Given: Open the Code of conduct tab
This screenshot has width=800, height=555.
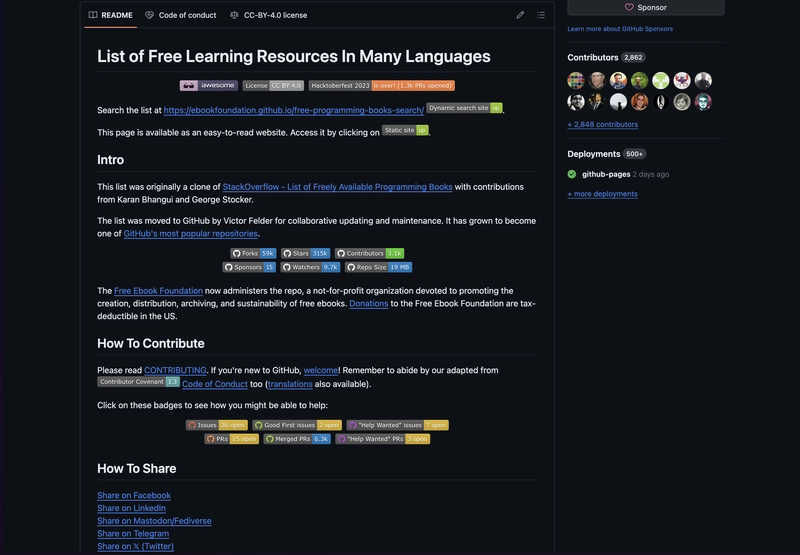Looking at the screenshot, I should click(x=181, y=15).
